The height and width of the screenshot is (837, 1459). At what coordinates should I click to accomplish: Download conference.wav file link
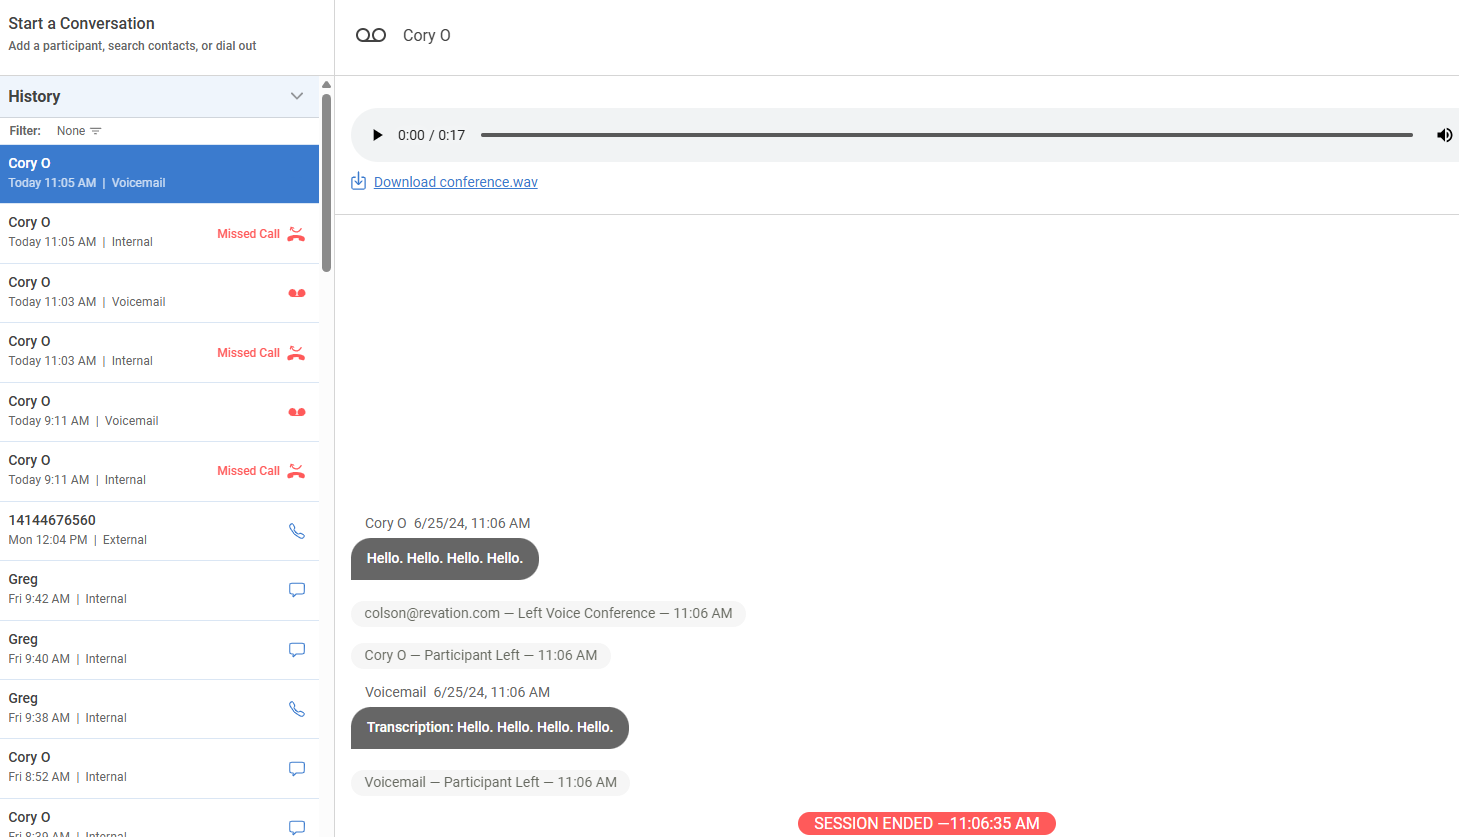(x=455, y=182)
